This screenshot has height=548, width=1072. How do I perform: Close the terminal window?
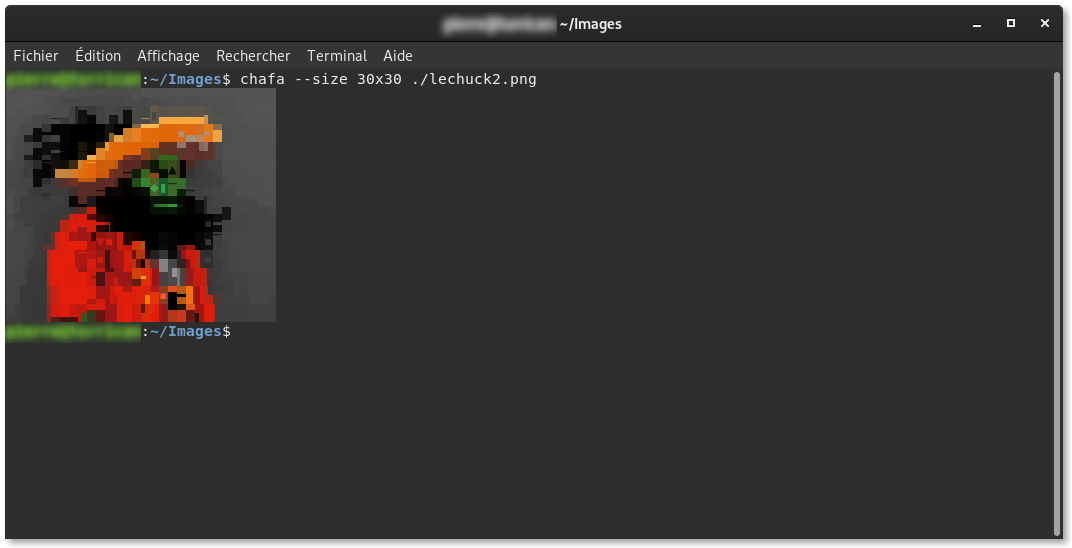point(1045,22)
